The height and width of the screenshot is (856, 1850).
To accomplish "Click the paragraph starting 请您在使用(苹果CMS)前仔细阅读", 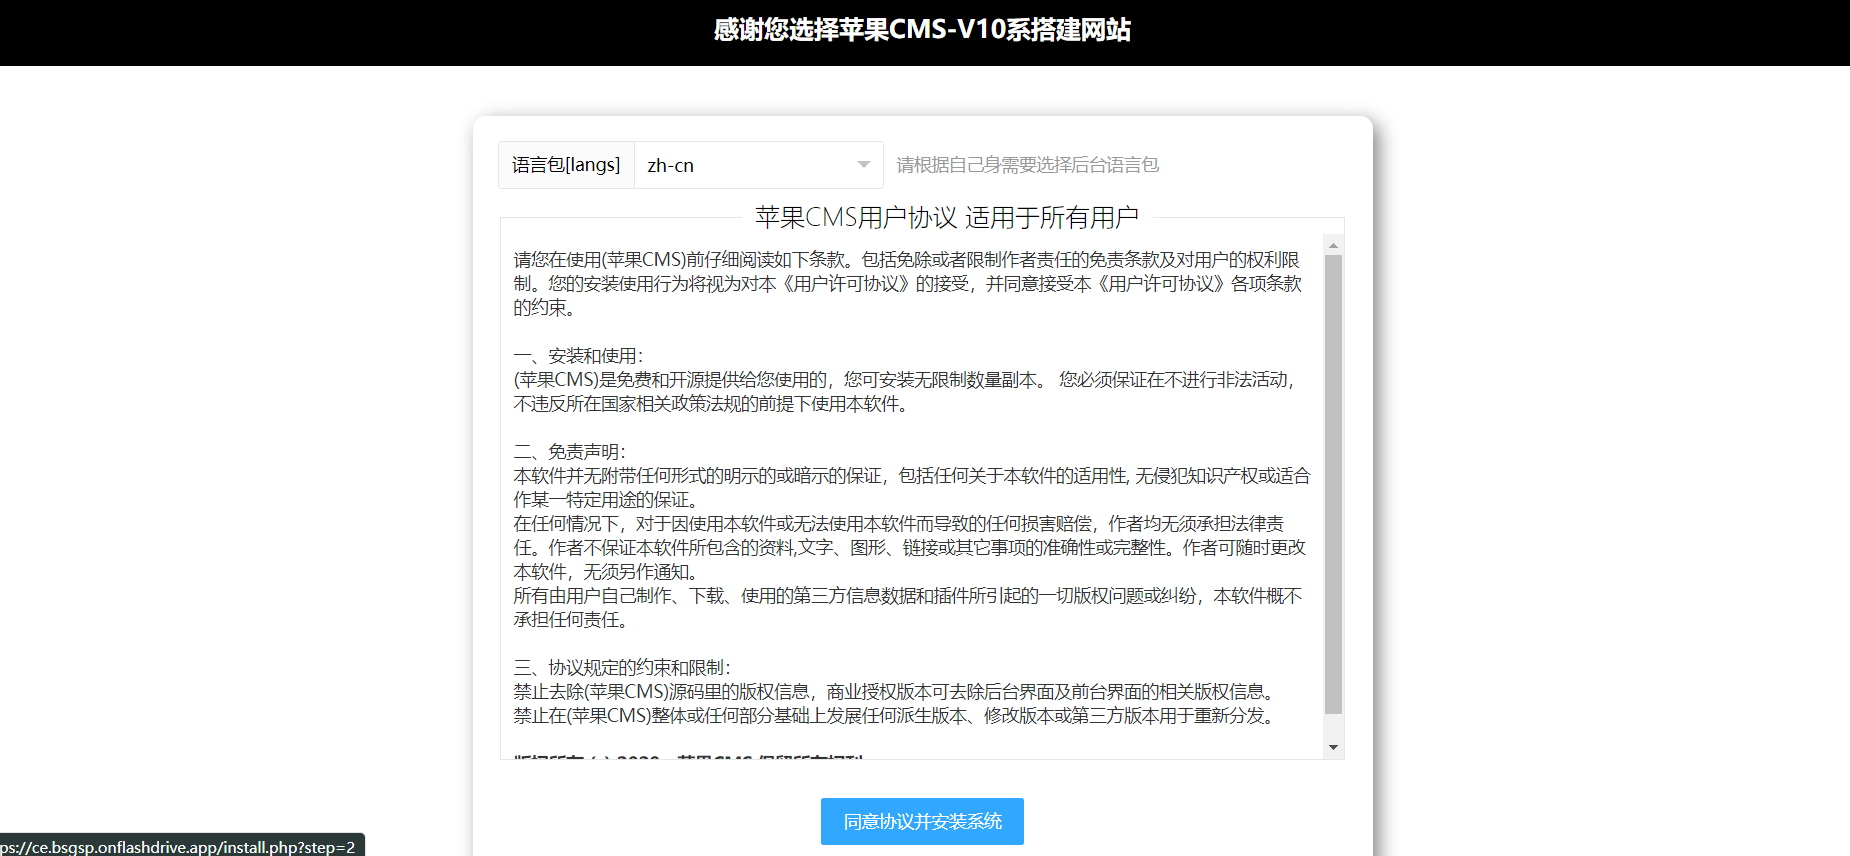I will [908, 284].
